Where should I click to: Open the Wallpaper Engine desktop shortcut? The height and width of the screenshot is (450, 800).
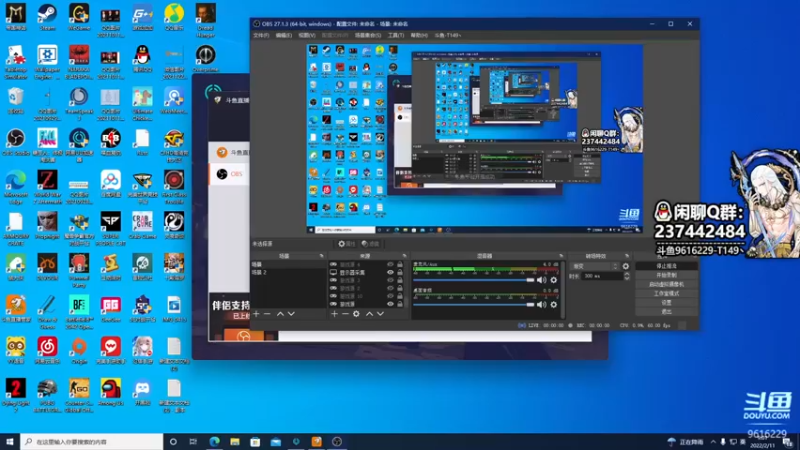pyautogui.click(x=47, y=62)
